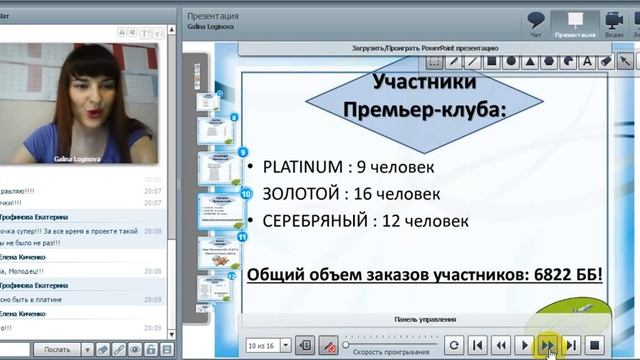Click the slide title Участники Премьер-клуба

(424, 96)
